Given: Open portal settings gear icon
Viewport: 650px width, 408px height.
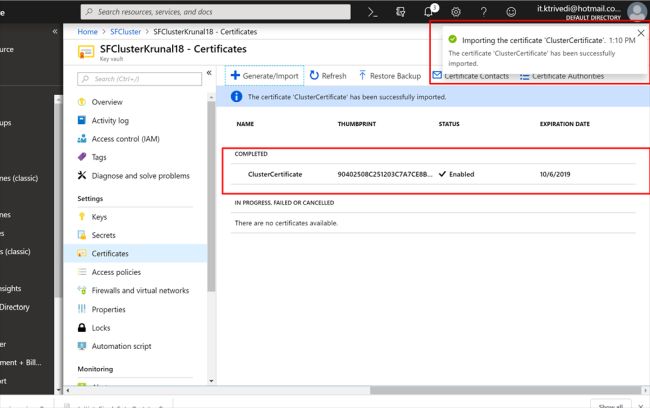Looking at the screenshot, I should (456, 12).
